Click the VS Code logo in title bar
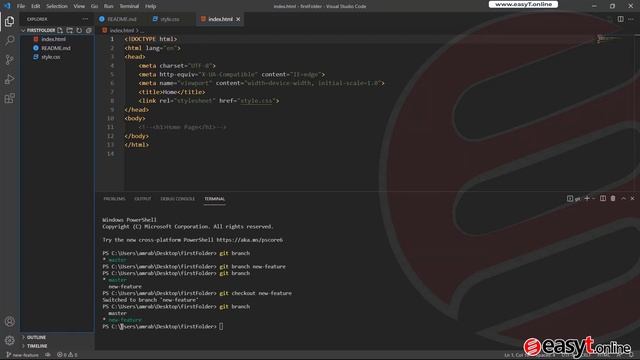 point(7,6)
